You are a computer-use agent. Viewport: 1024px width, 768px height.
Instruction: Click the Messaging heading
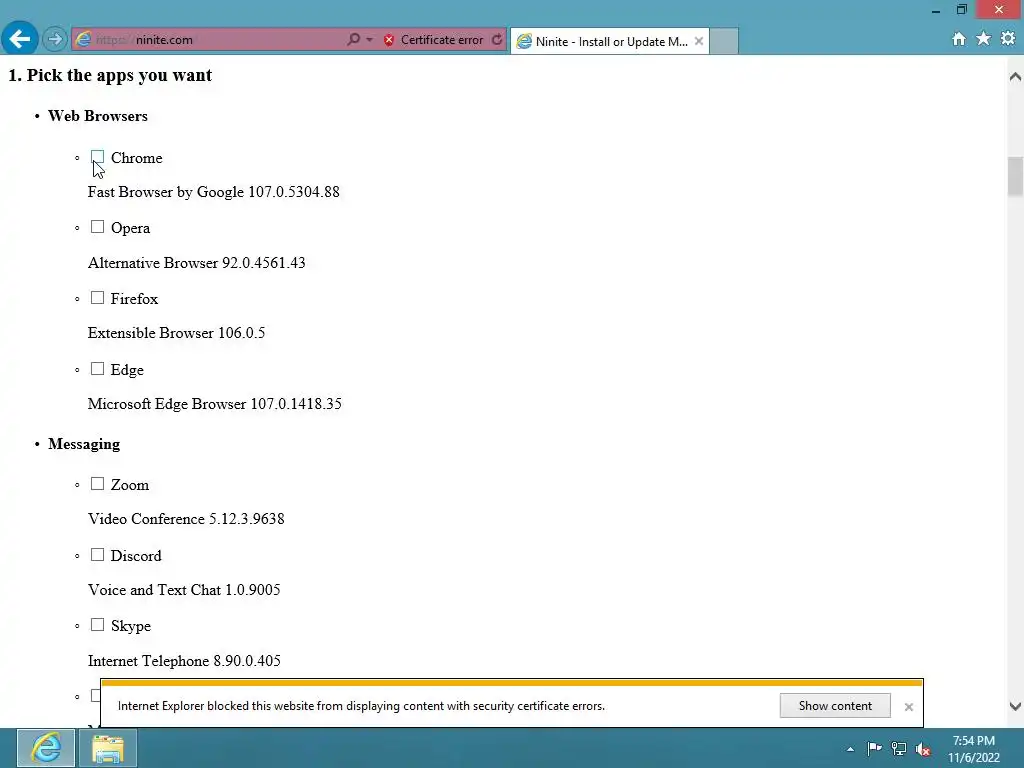(84, 444)
